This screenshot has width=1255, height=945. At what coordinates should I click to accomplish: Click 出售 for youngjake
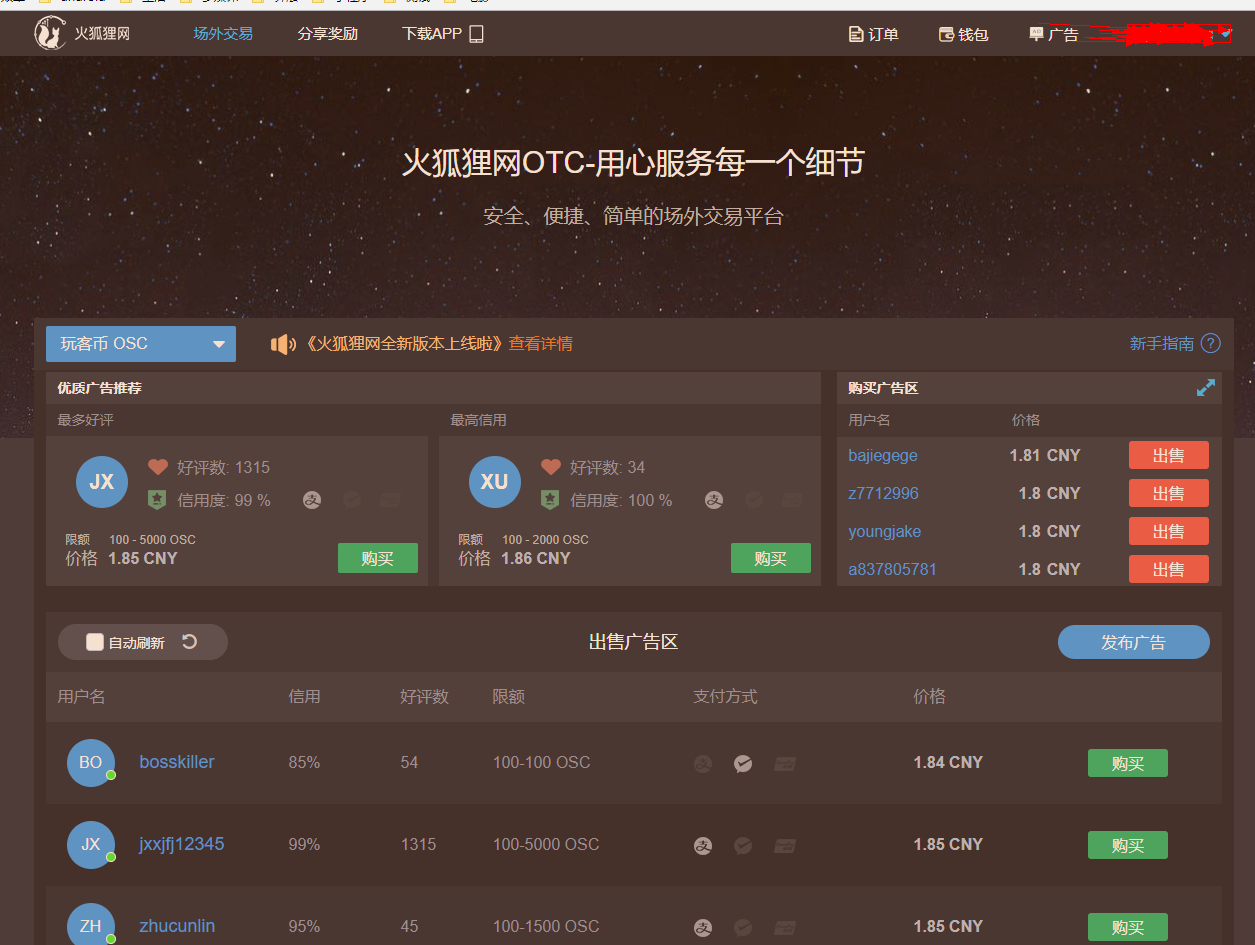coord(1168,531)
